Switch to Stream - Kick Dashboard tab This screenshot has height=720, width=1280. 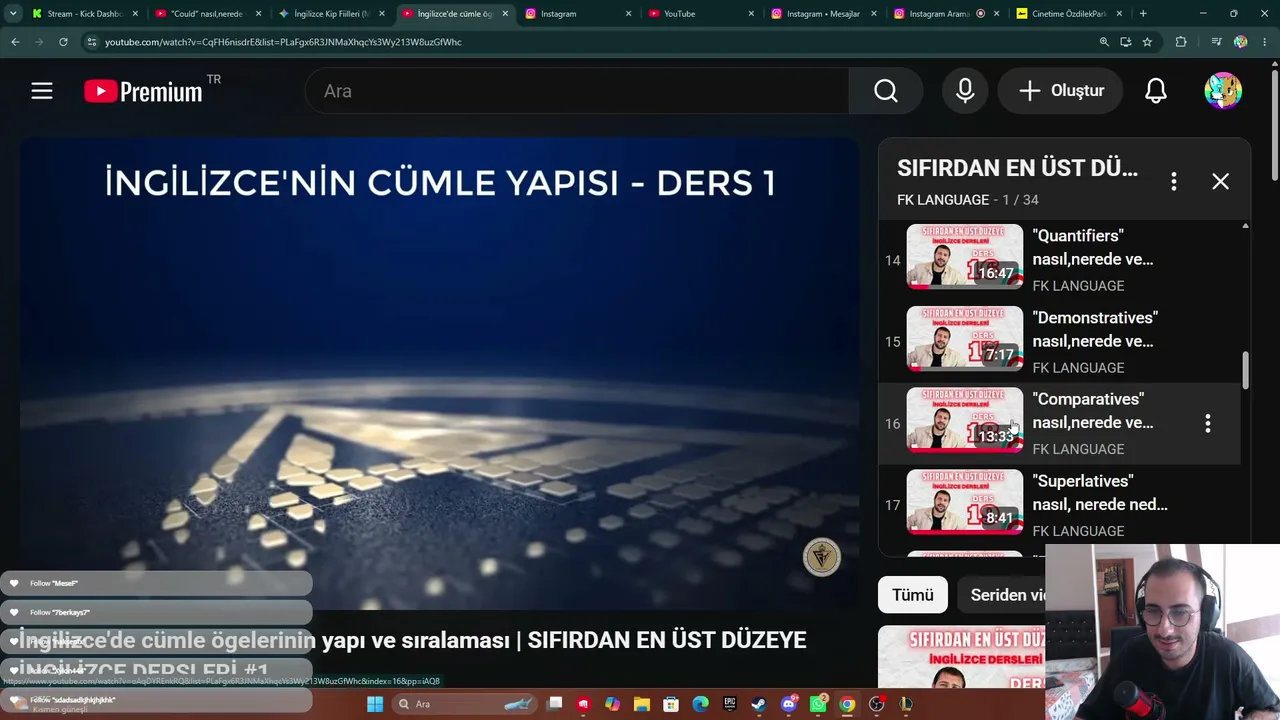[84, 14]
